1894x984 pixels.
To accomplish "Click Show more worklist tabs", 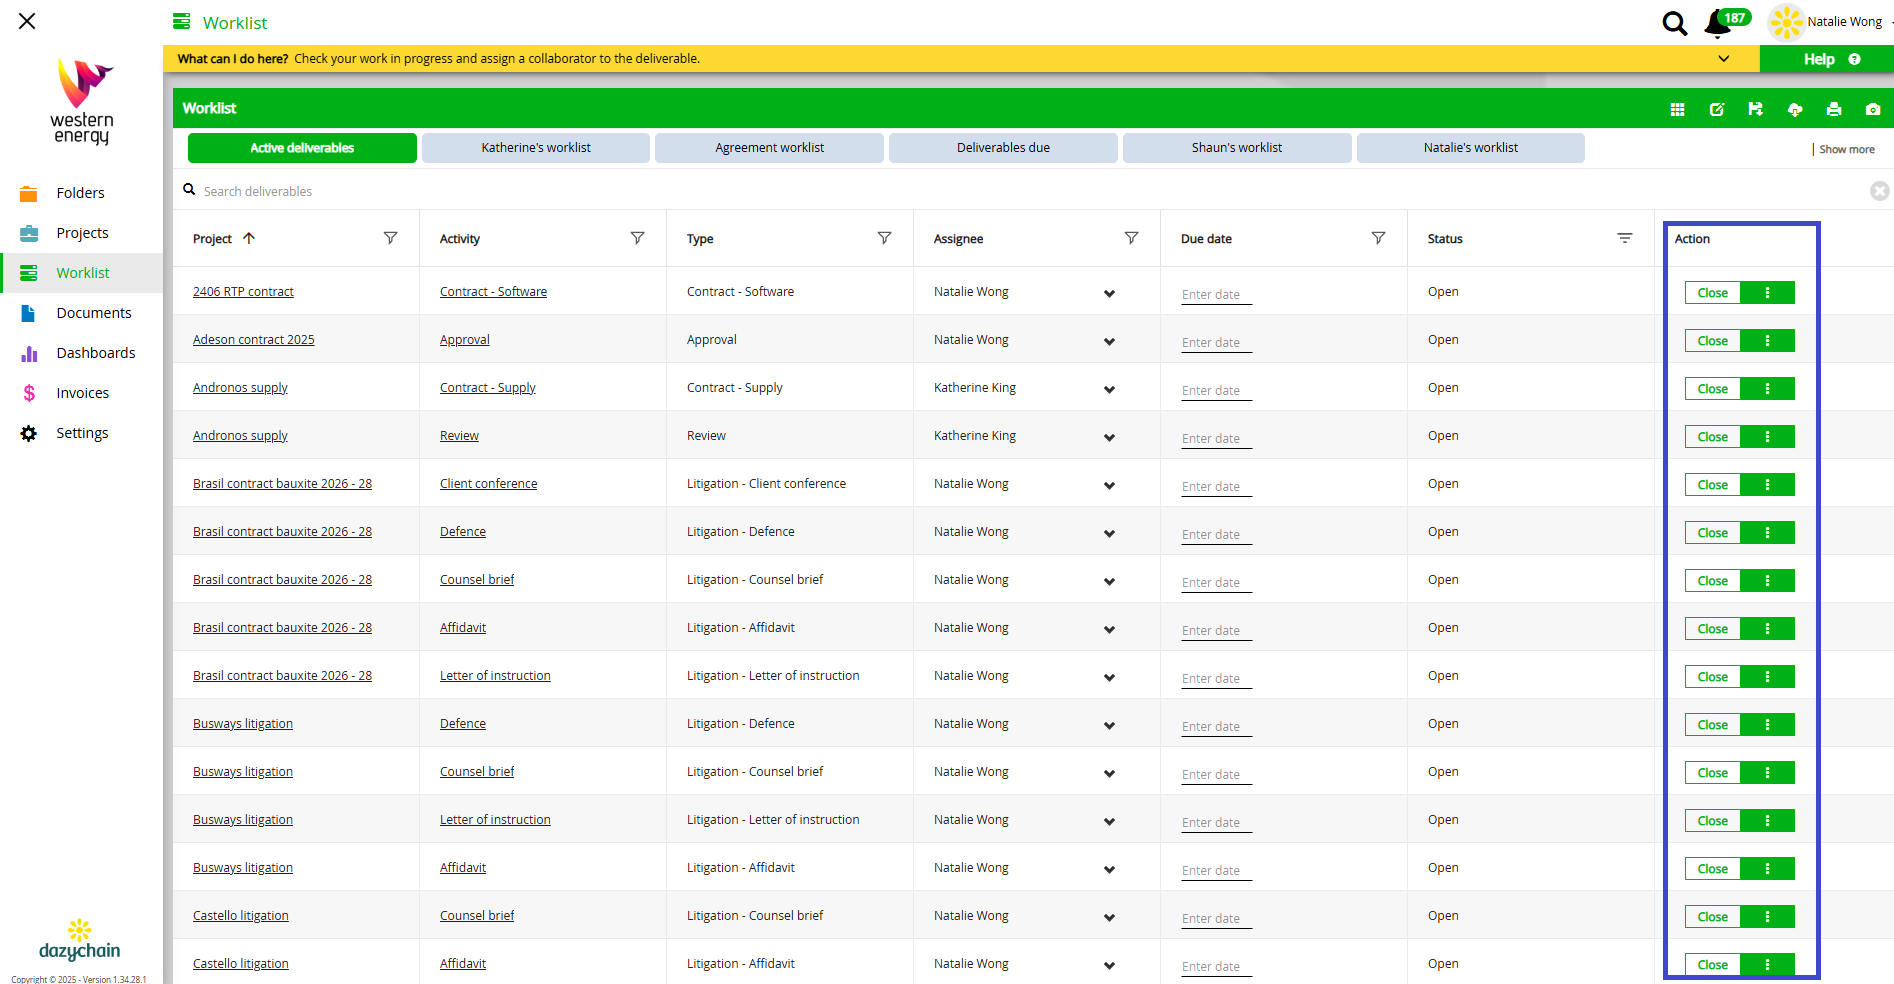I will tap(1846, 149).
